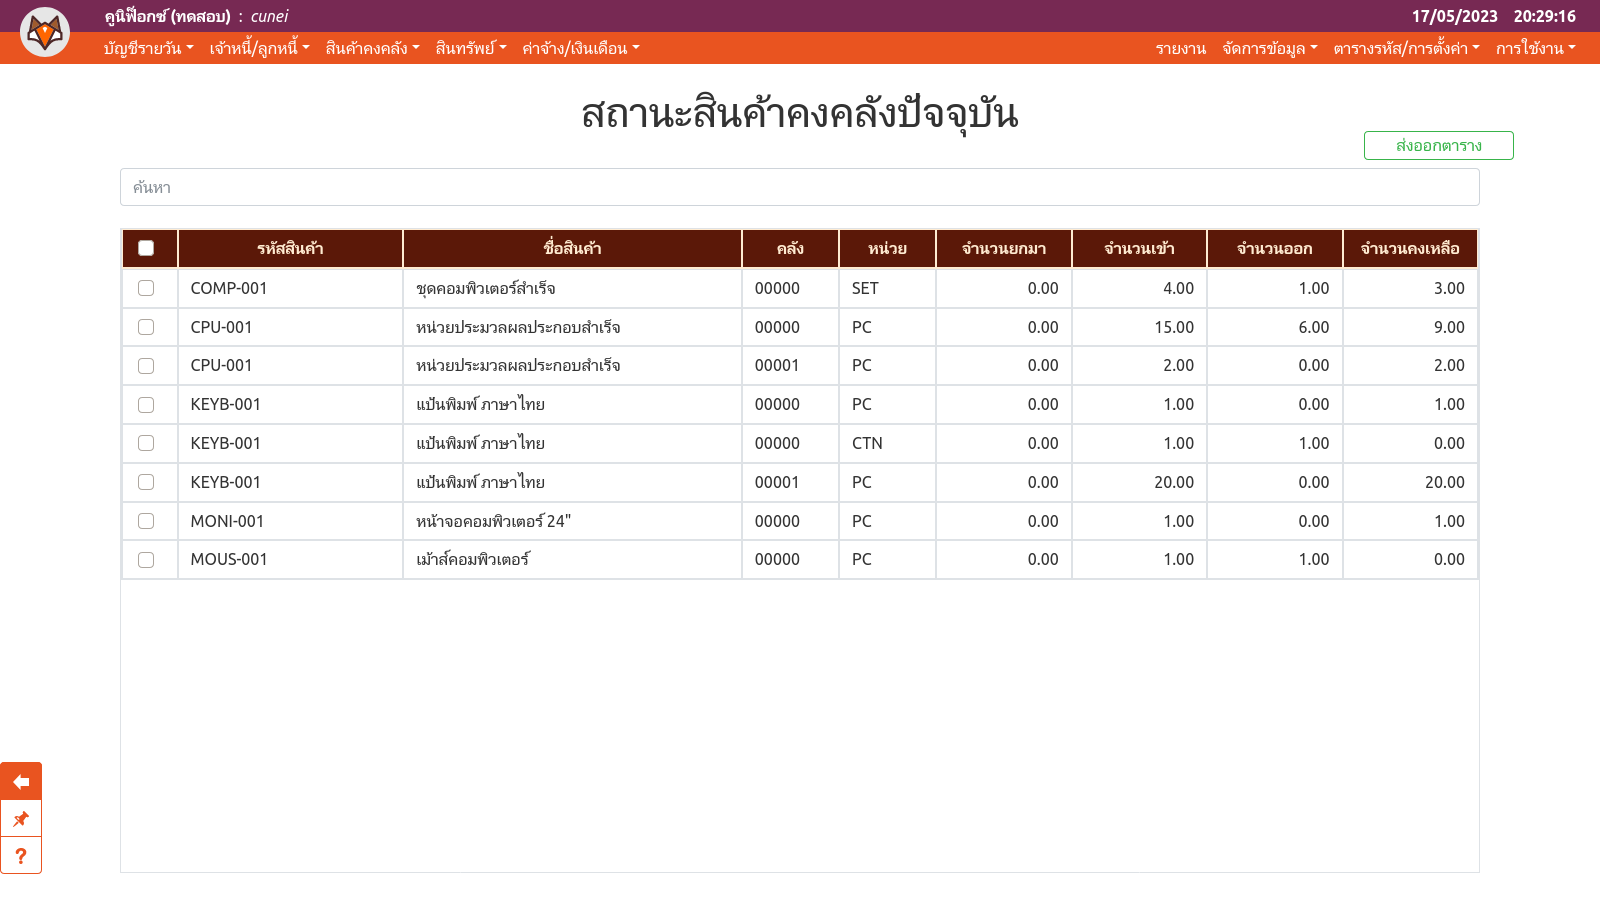Open the การใช้งาน menu
Screen dimensions: 1600x900
pyautogui.click(x=1535, y=48)
